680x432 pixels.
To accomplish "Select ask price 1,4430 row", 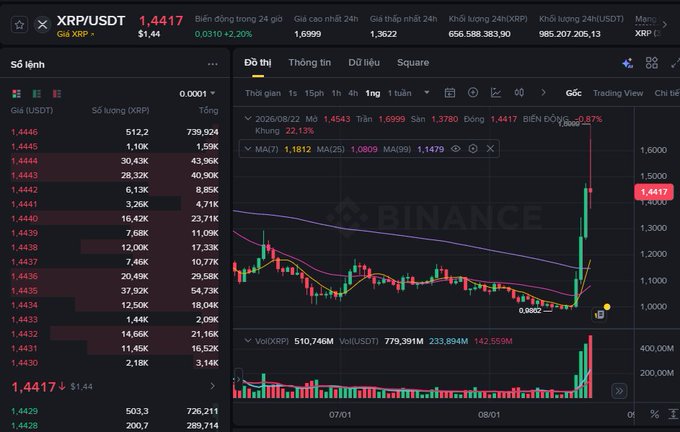I will (x=115, y=363).
